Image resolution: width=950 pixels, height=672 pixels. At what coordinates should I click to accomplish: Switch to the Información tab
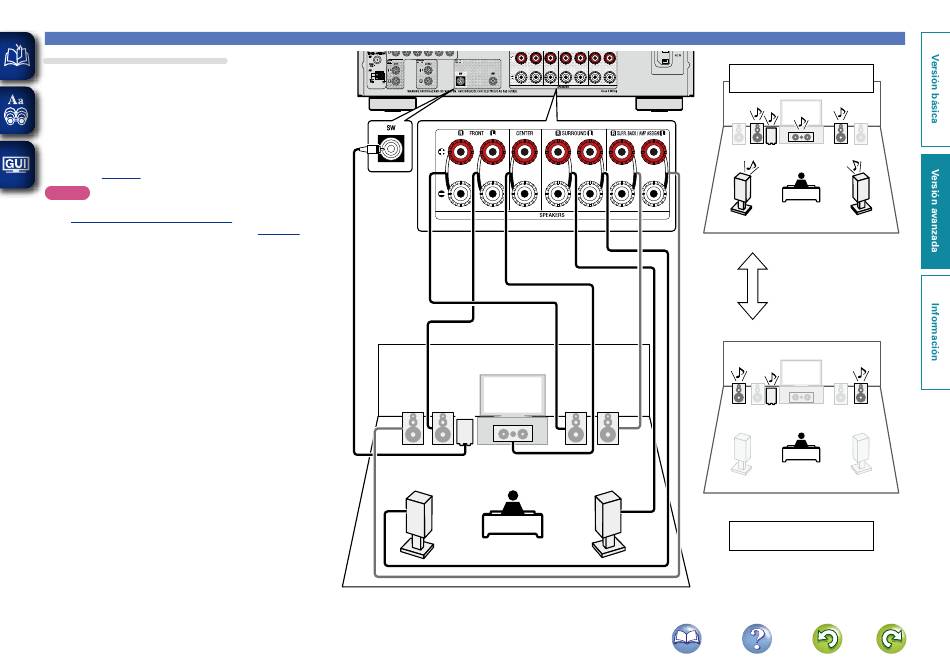[x=935, y=332]
